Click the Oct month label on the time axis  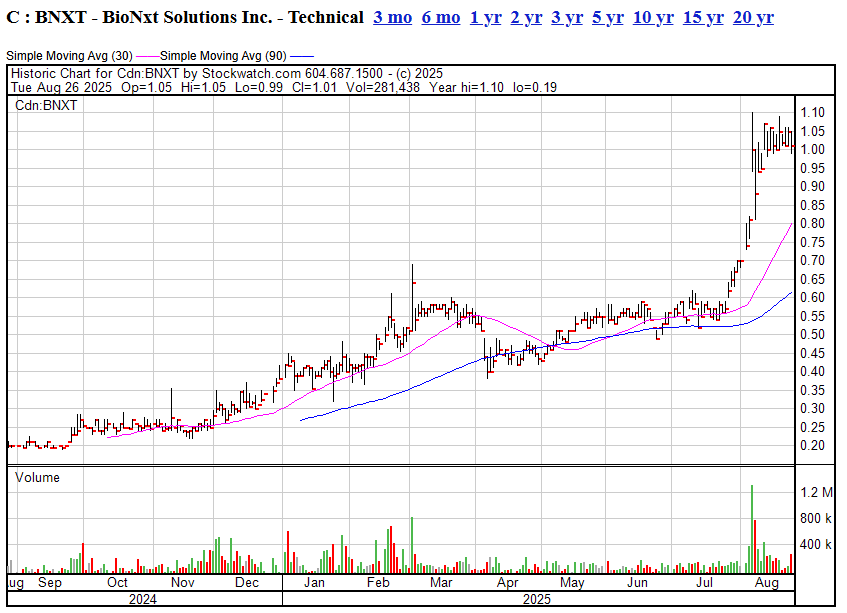click(117, 583)
